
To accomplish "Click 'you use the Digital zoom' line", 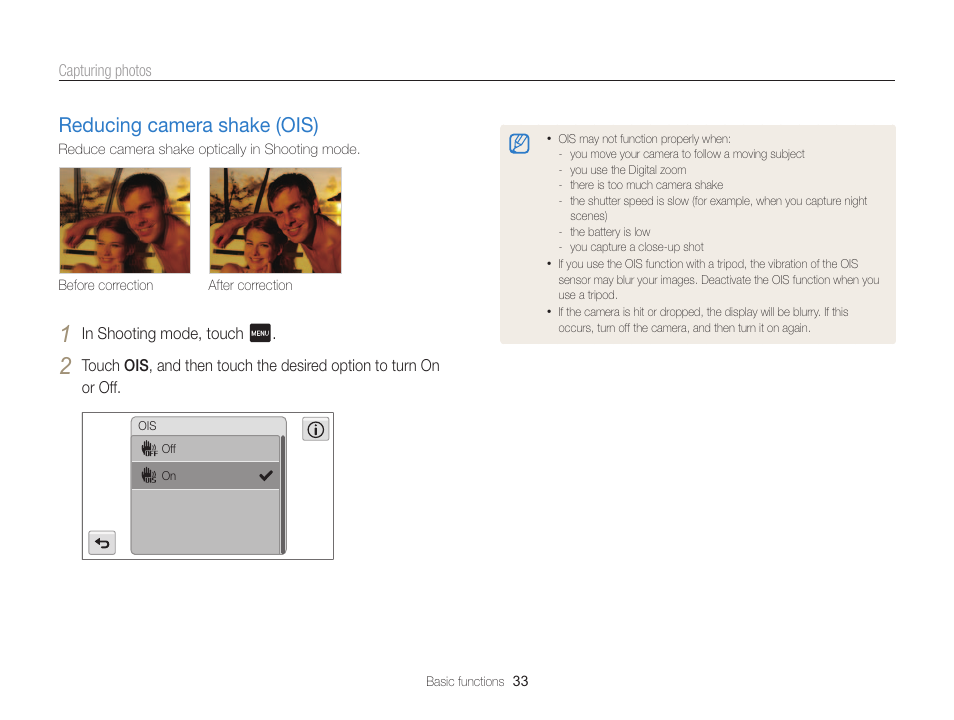I will pos(628,170).
